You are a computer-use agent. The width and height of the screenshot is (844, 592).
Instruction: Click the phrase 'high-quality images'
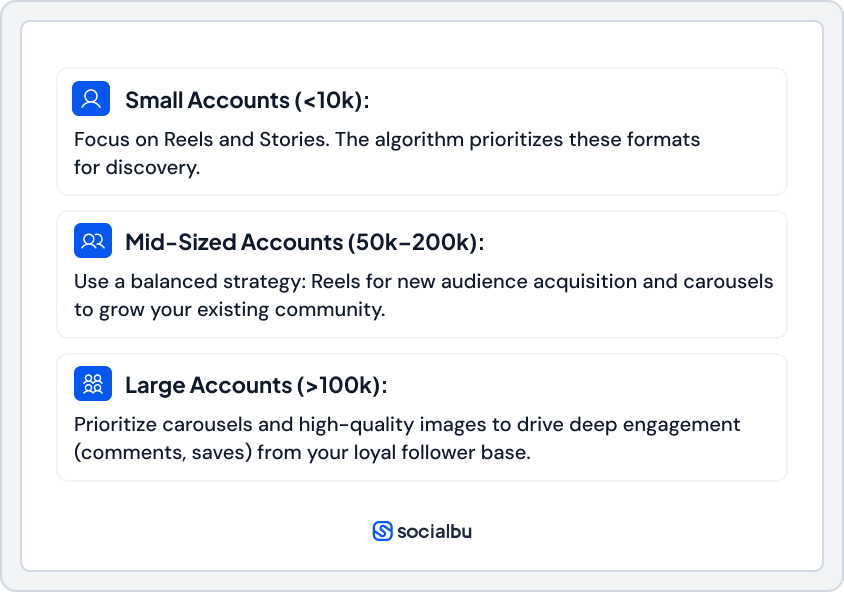[382, 425]
